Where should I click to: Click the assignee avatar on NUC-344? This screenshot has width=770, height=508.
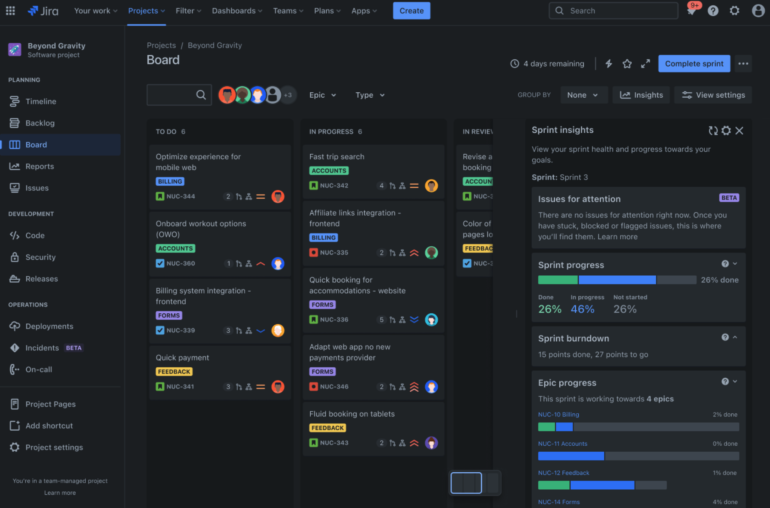(x=278, y=197)
